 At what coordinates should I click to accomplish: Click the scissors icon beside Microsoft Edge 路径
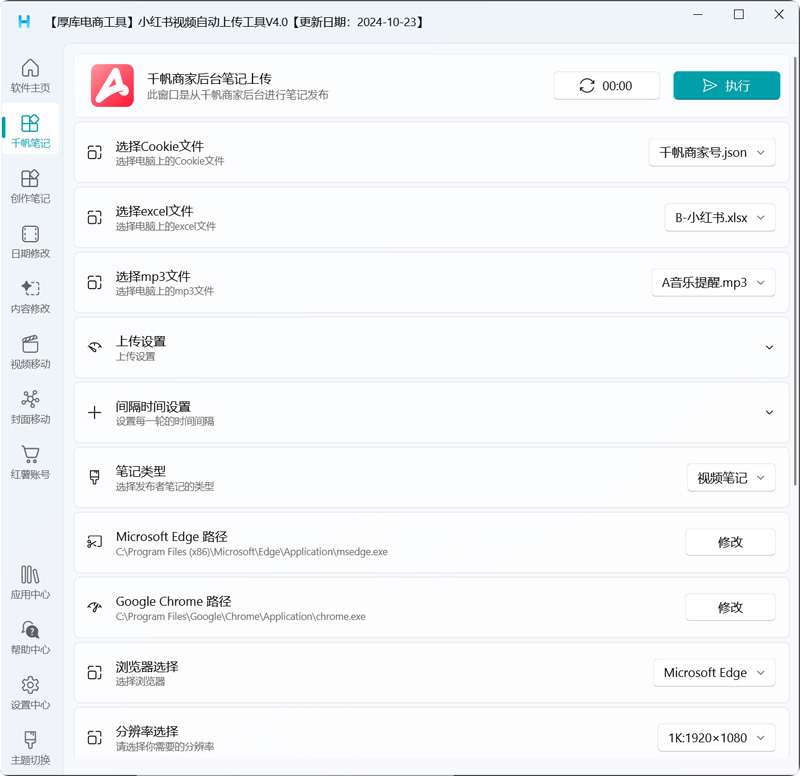pyautogui.click(x=94, y=542)
